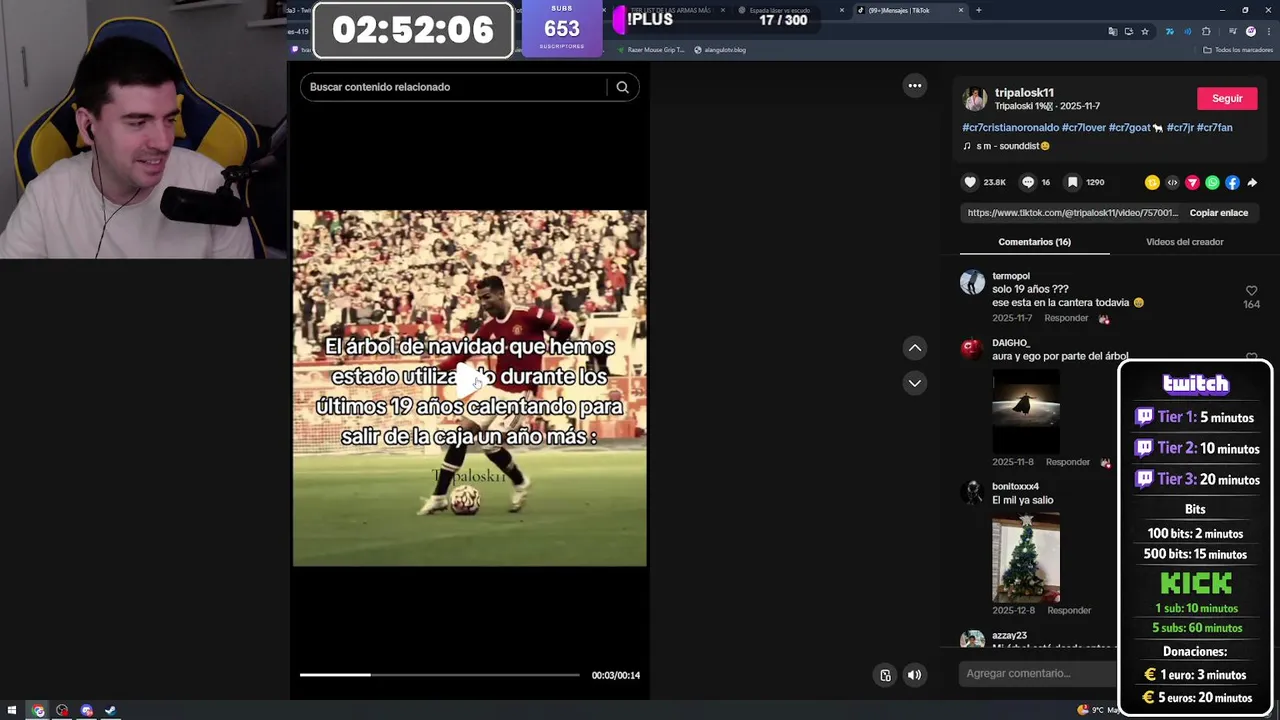Open a new browser tab
Viewport: 1280px width, 720px height.
[978, 10]
